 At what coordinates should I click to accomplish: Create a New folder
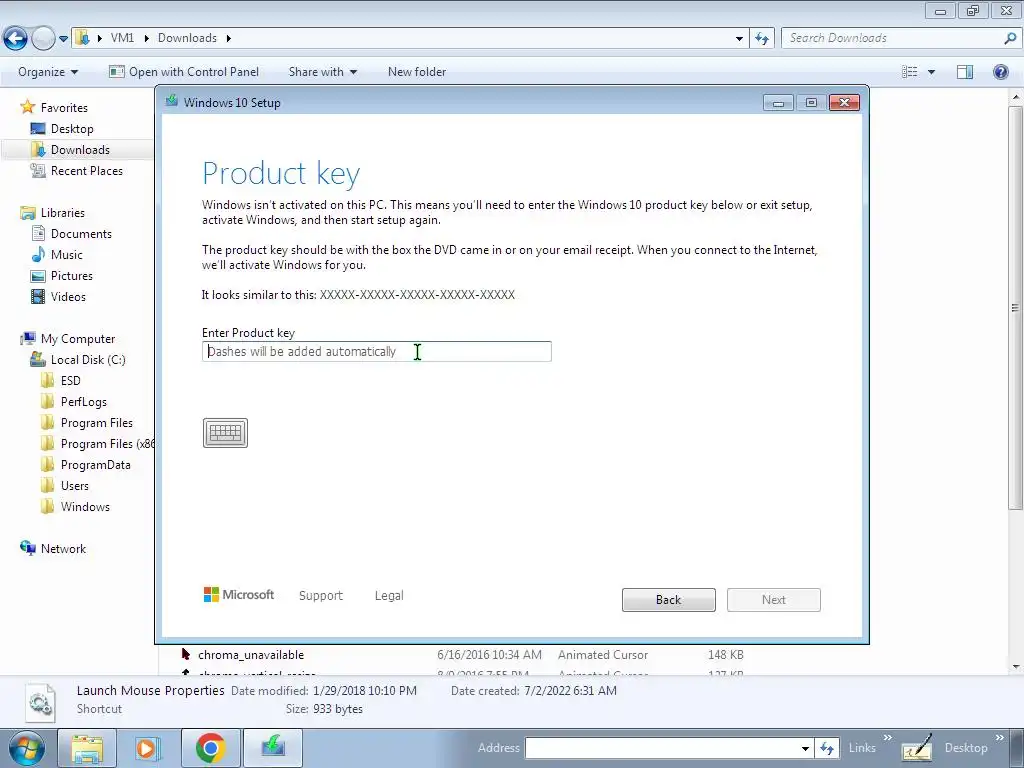click(x=417, y=72)
